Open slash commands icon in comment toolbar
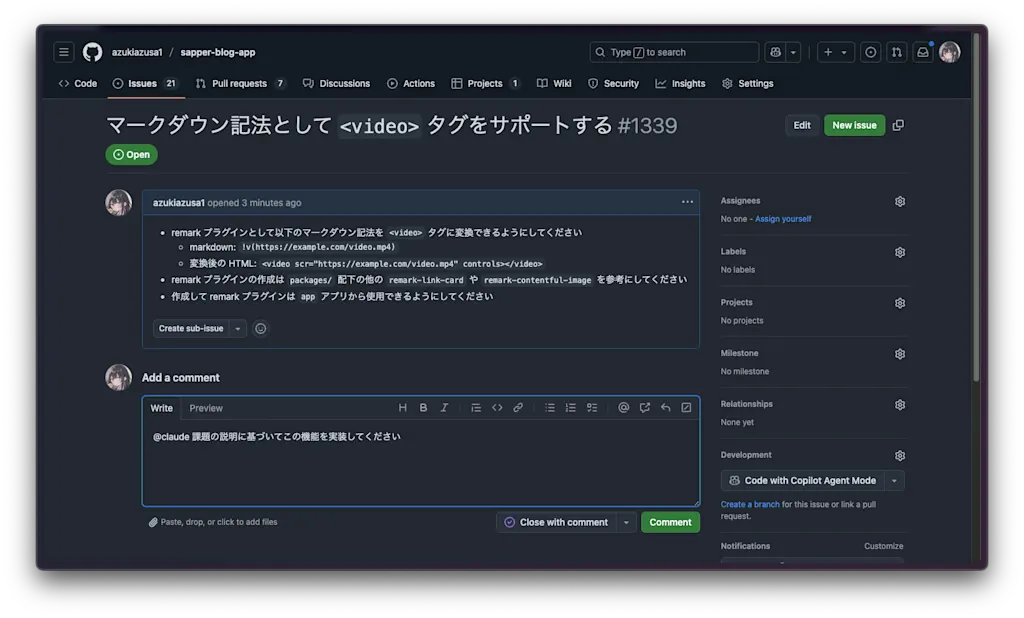This screenshot has height=618, width=1024. [x=686, y=408]
